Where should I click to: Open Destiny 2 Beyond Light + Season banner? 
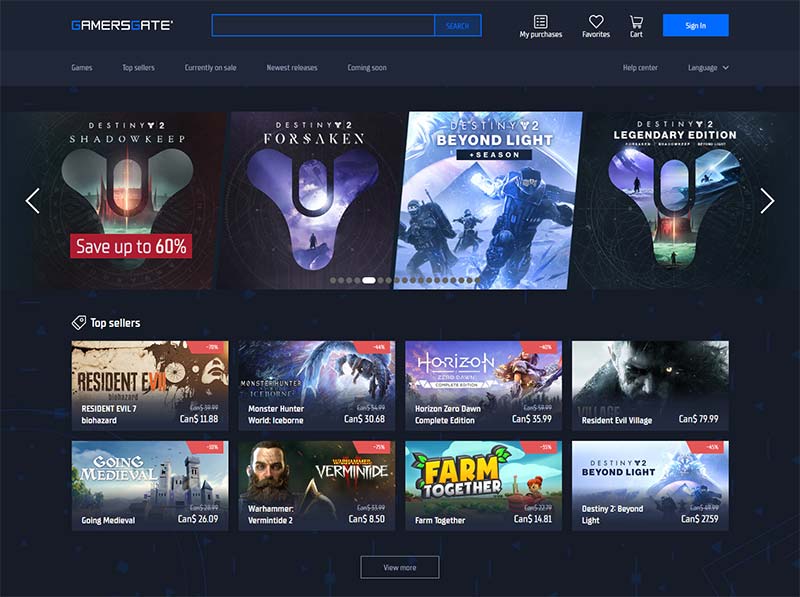click(x=488, y=201)
